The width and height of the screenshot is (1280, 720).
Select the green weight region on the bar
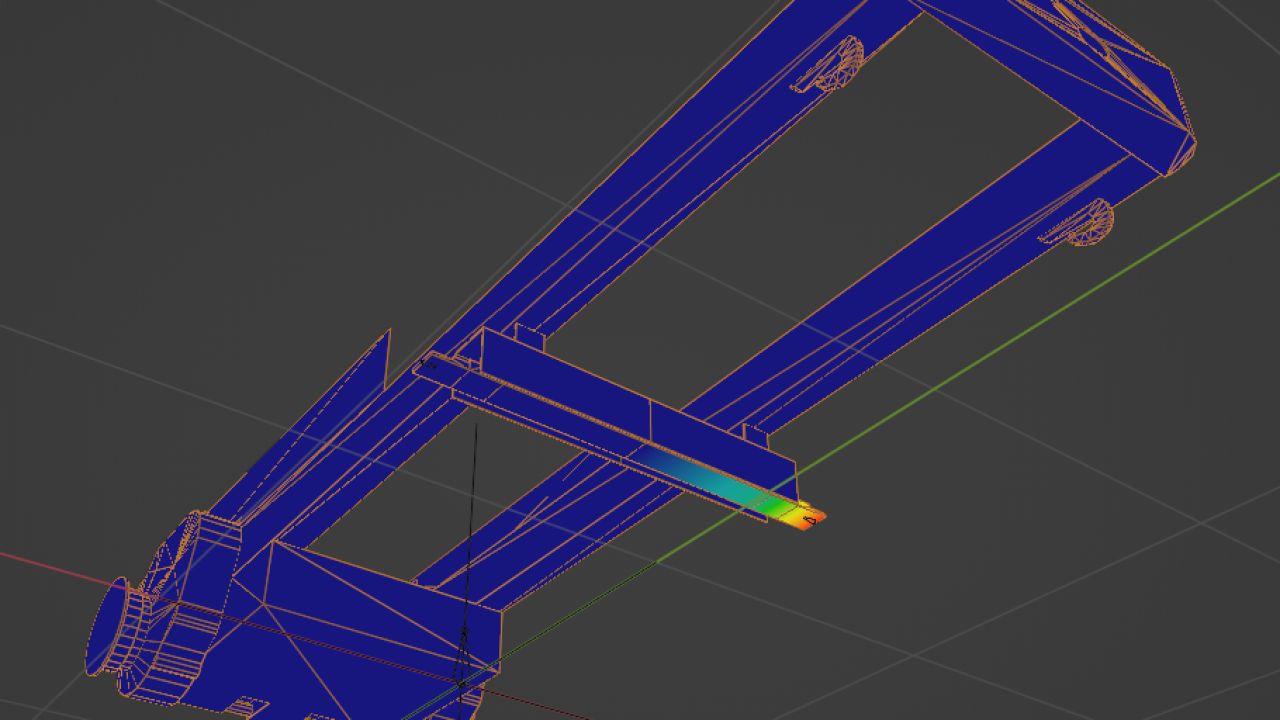coord(772,506)
